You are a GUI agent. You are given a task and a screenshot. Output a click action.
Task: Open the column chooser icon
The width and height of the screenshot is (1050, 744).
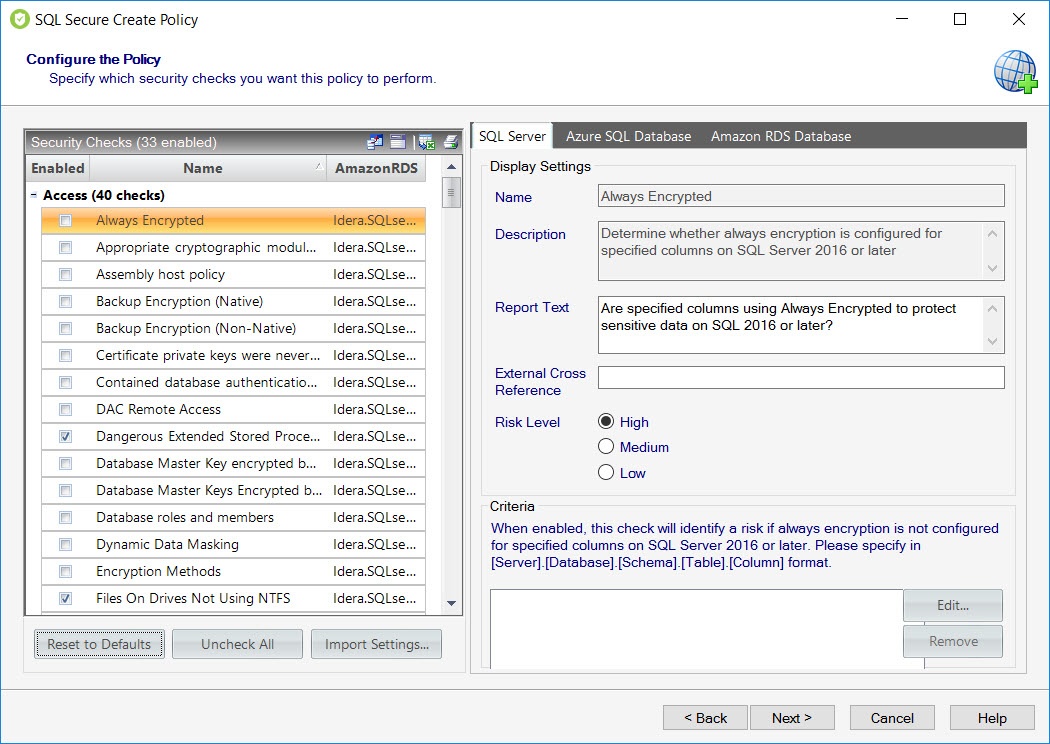(x=375, y=142)
